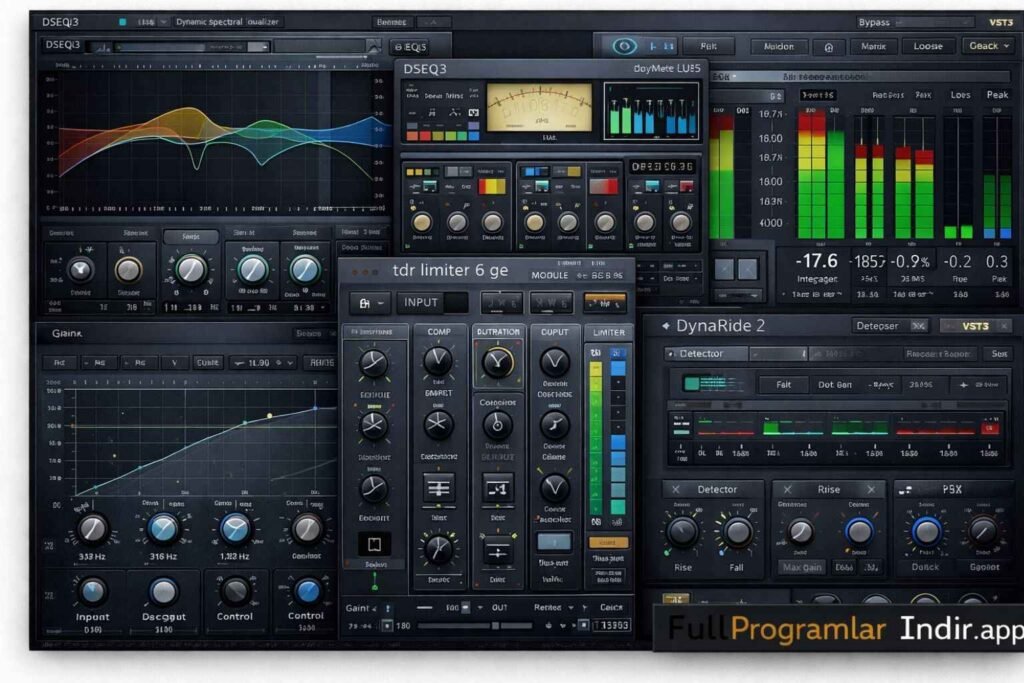Image resolution: width=1024 pixels, height=683 pixels.
Task: Click the numeric value field showing 180
Action: pos(402,626)
